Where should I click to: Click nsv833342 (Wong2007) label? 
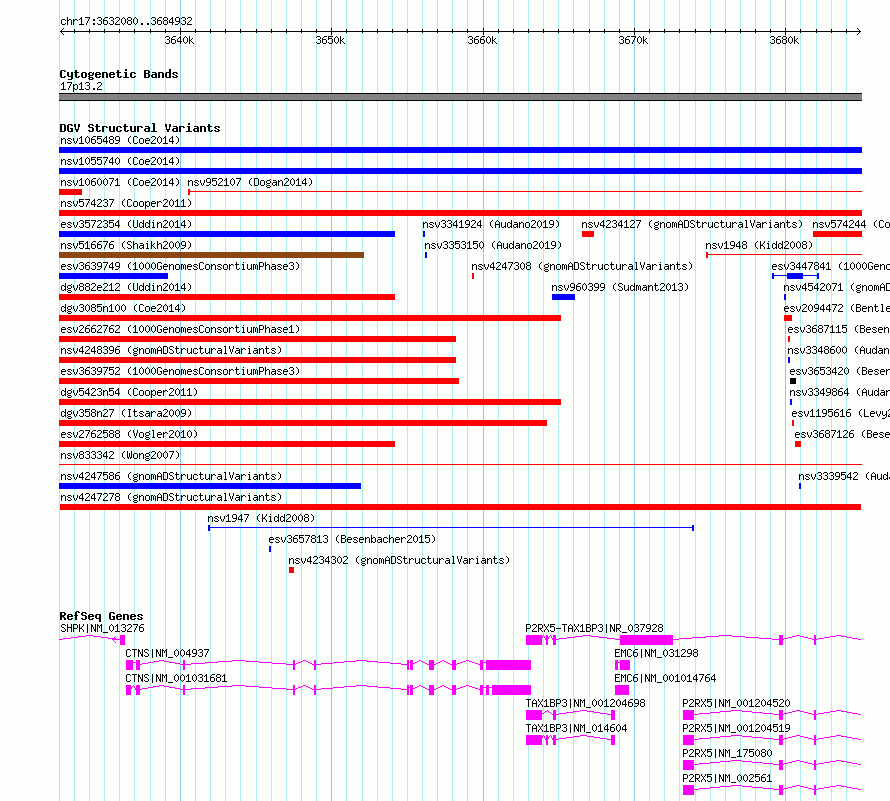120,455
